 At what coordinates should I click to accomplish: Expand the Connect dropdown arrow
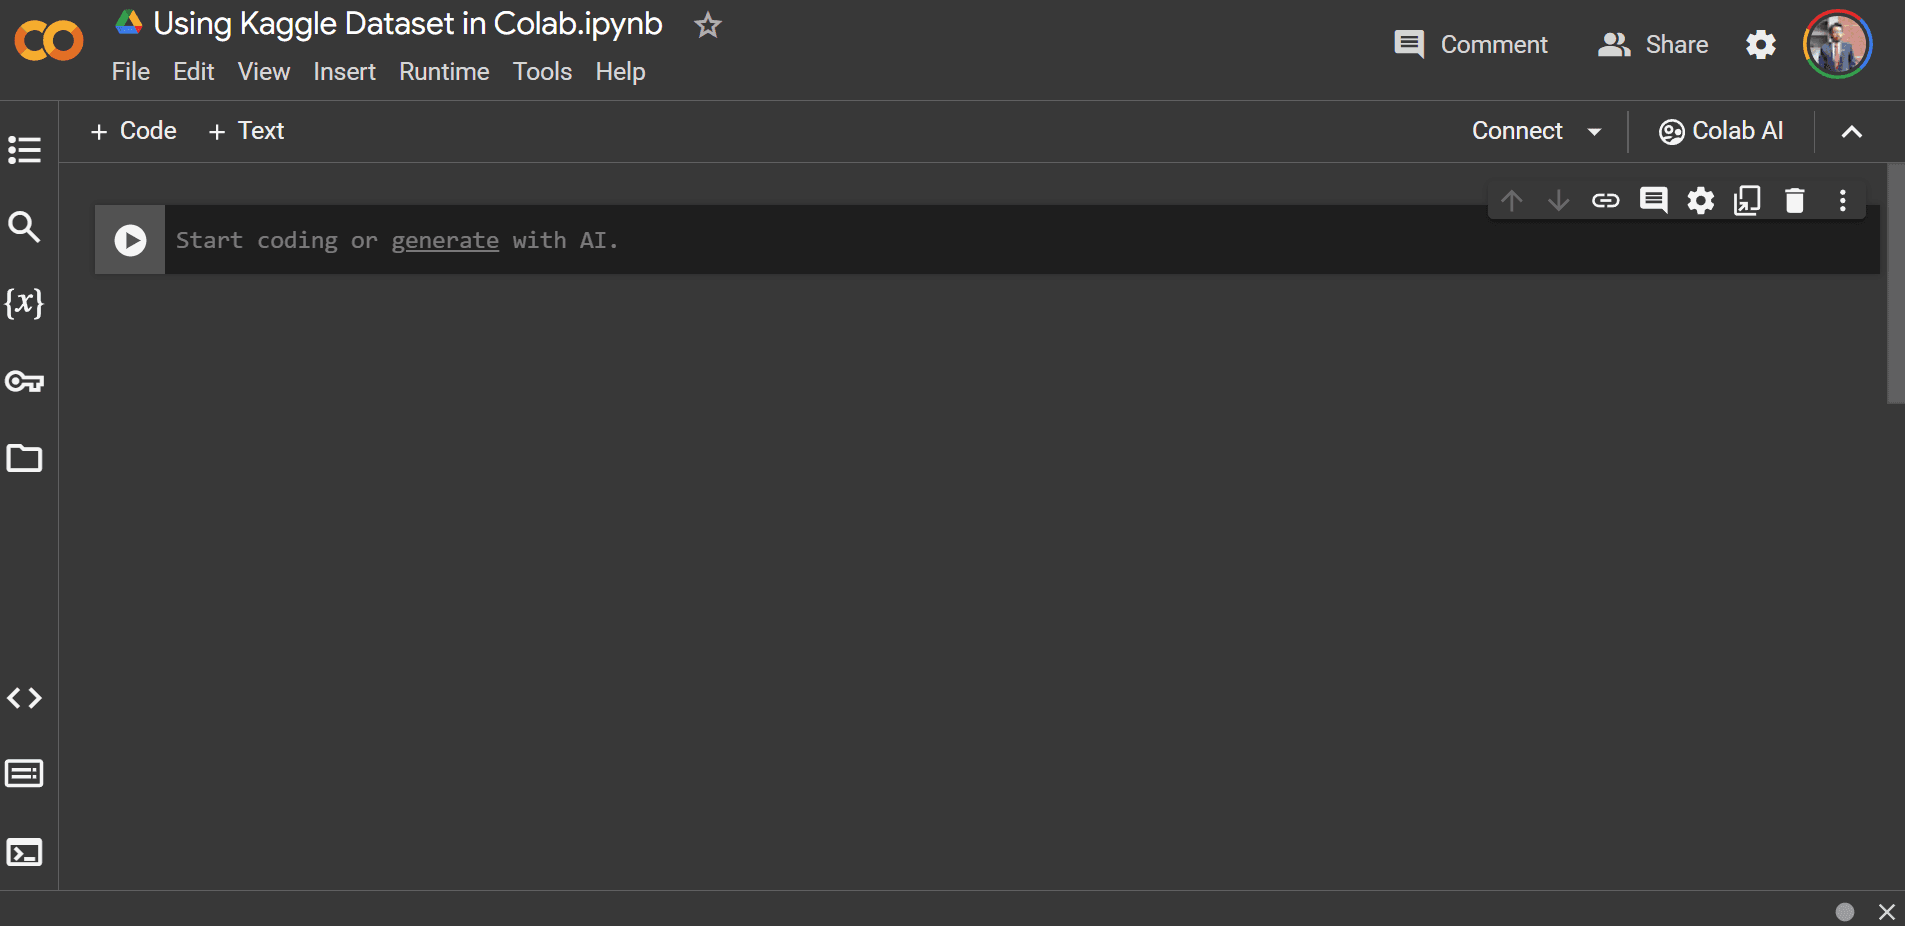click(x=1595, y=131)
